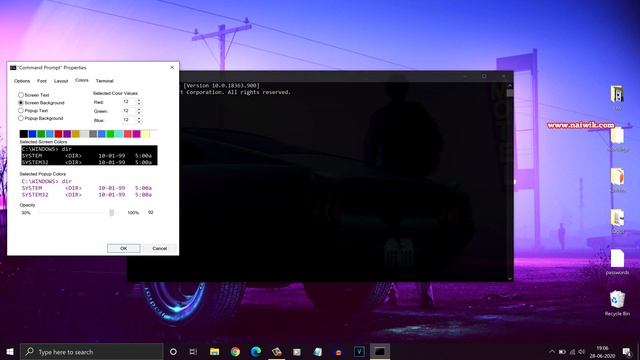The height and width of the screenshot is (360, 640).
Task: Decrease the Red value with down arrow
Action: click(139, 104)
